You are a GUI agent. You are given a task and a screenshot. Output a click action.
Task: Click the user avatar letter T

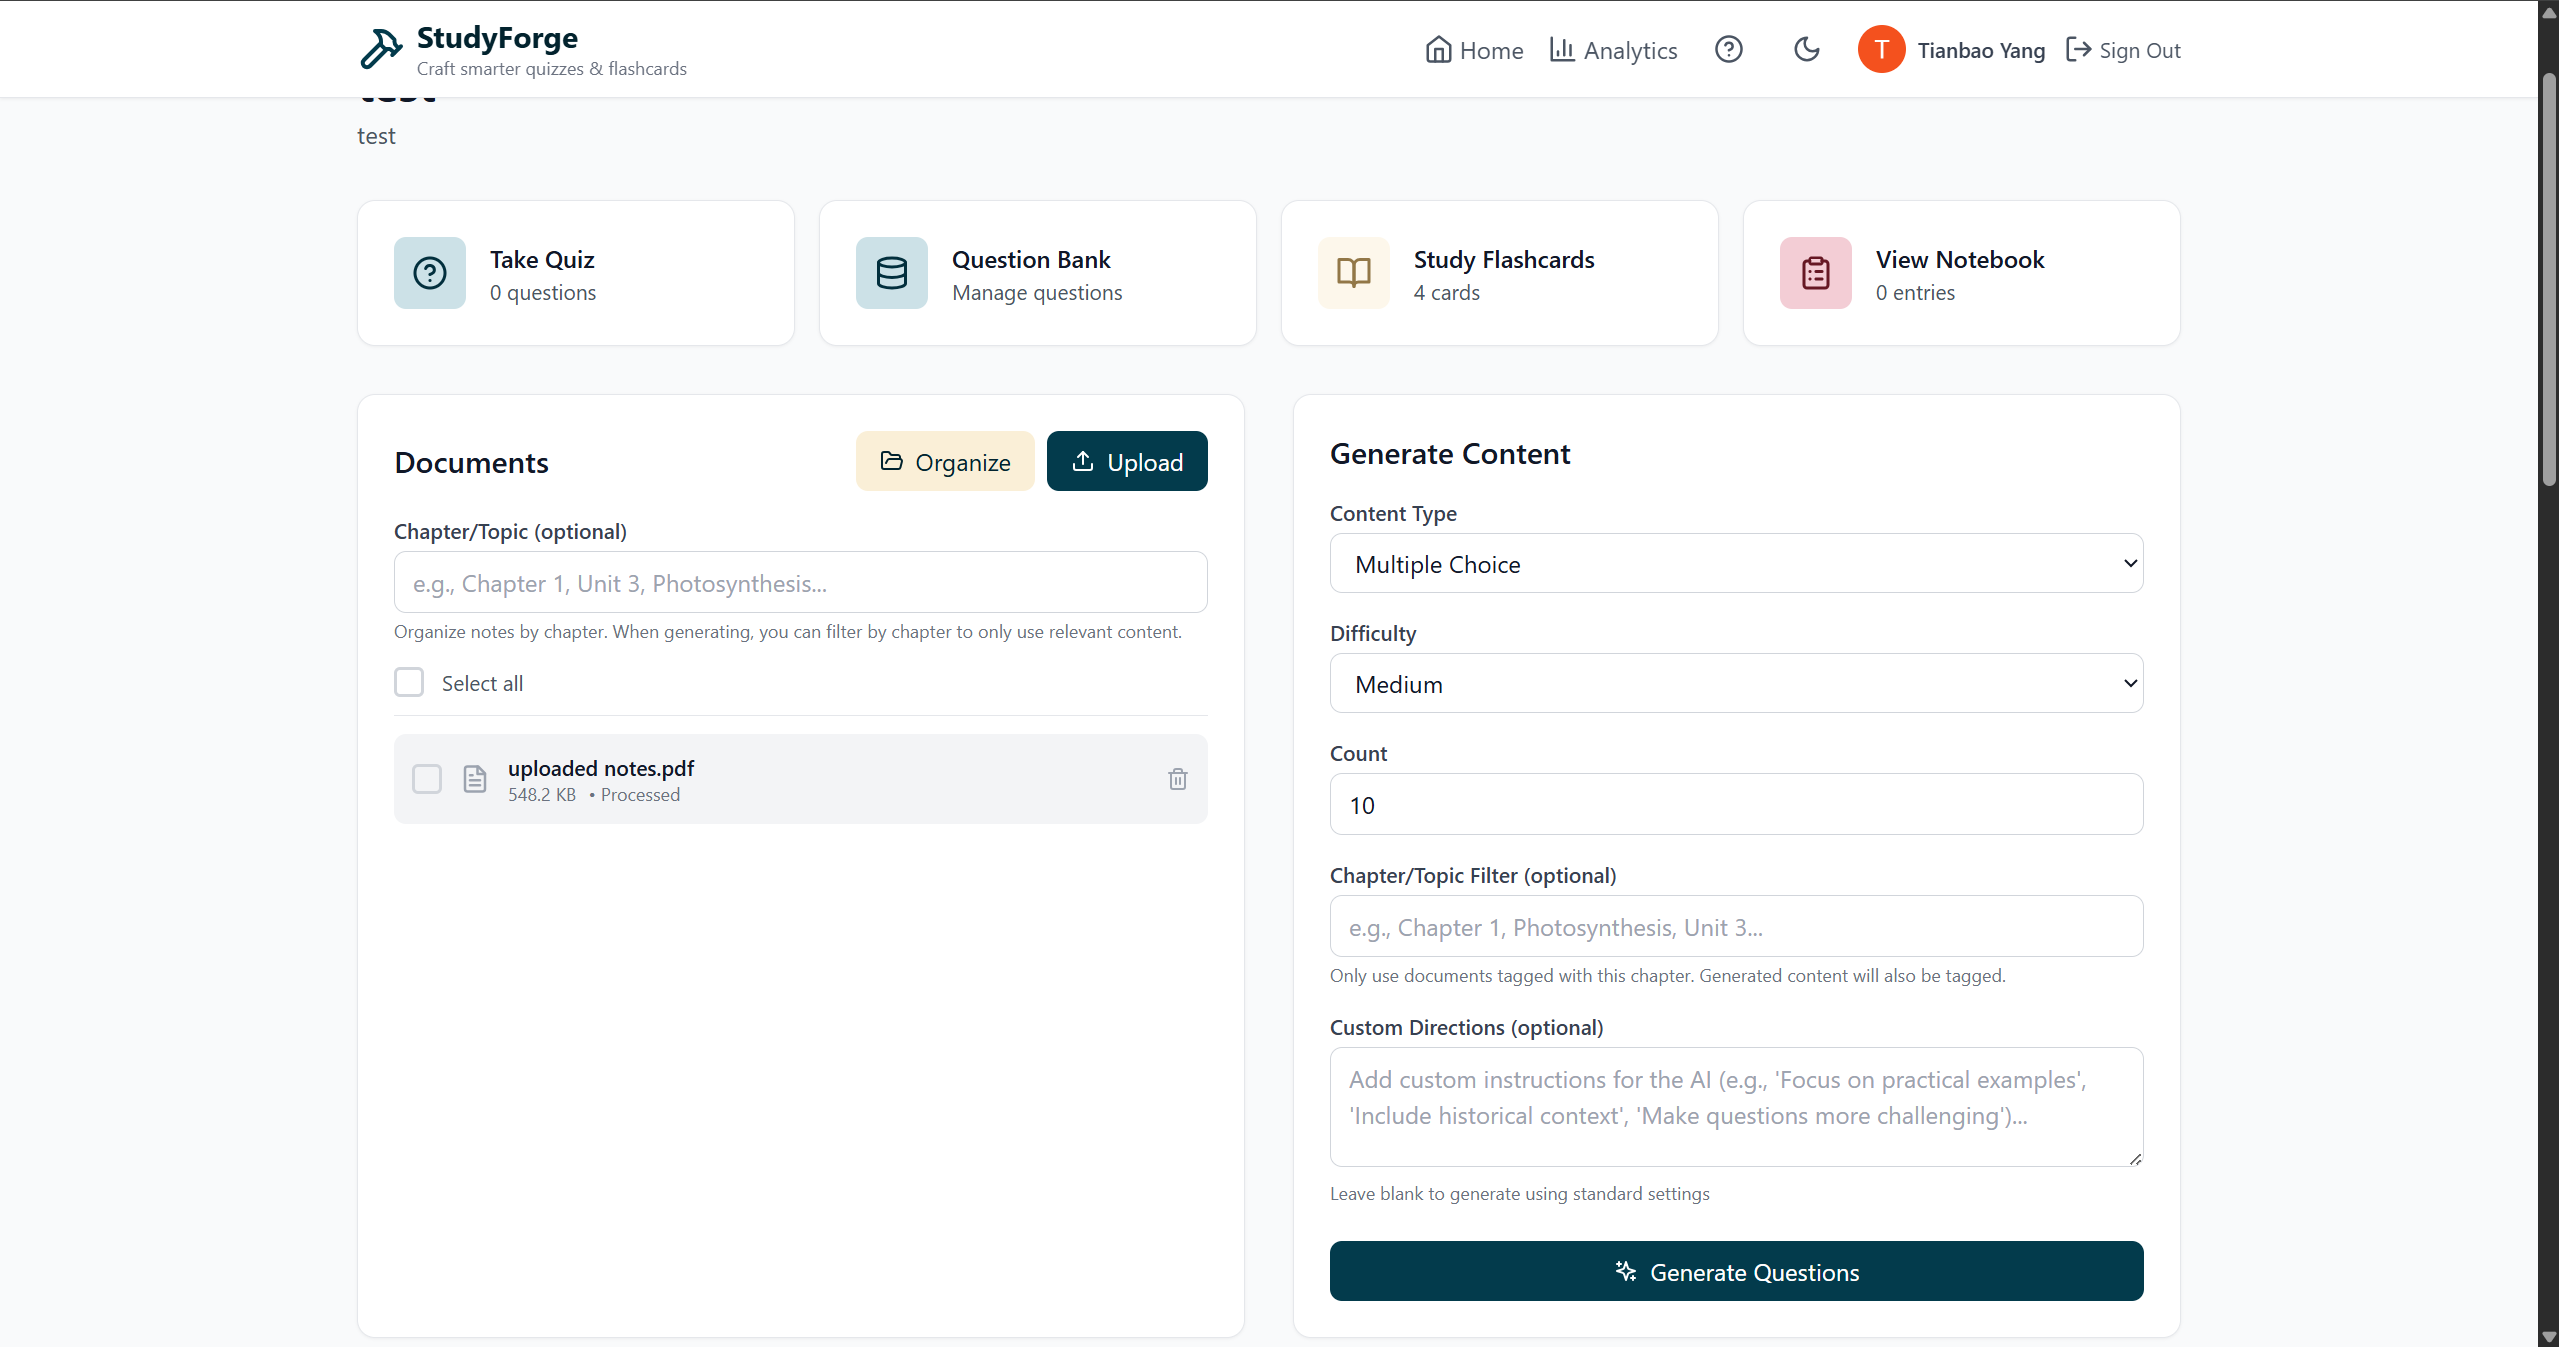pos(1880,49)
